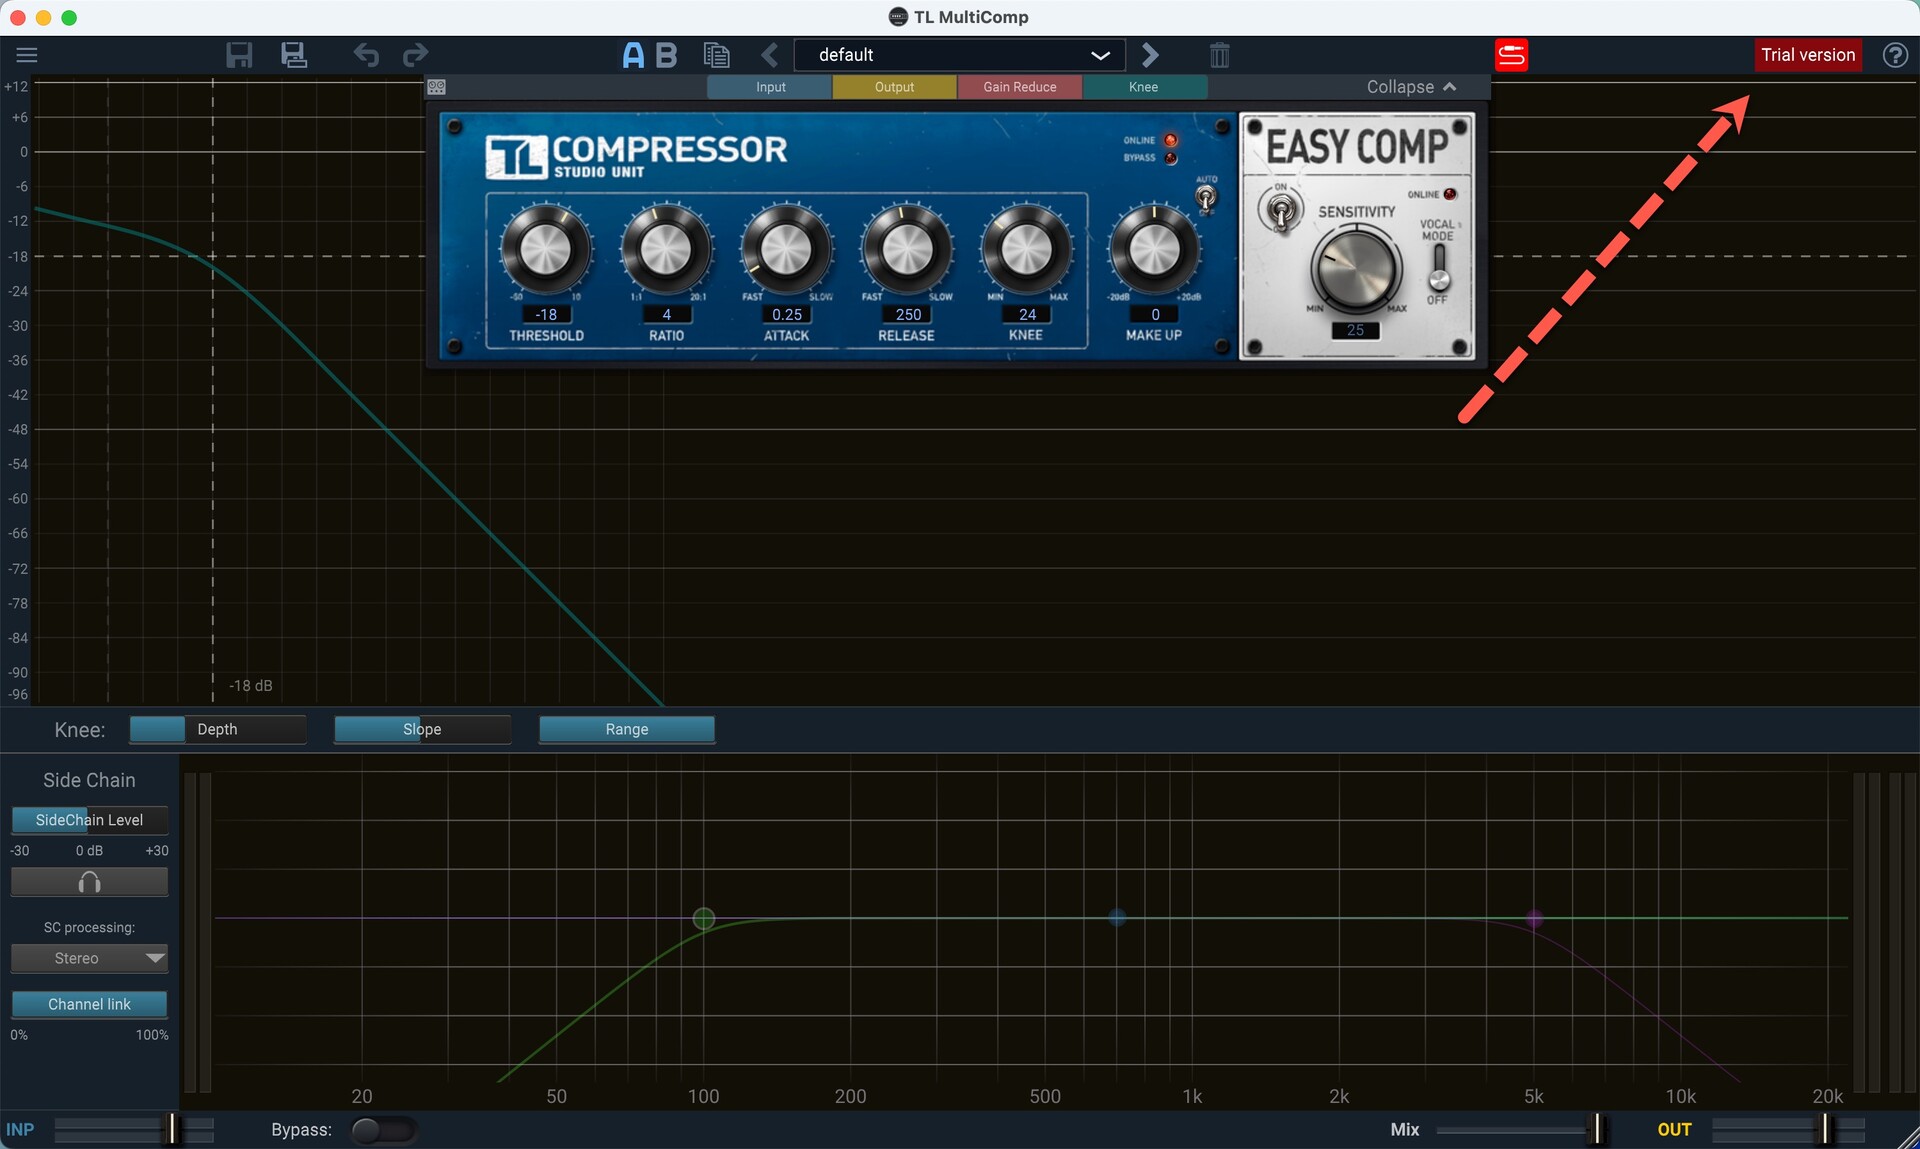Screen dimensions: 1920x1149
Task: Click the Attack value field 0.25
Action: (787, 314)
